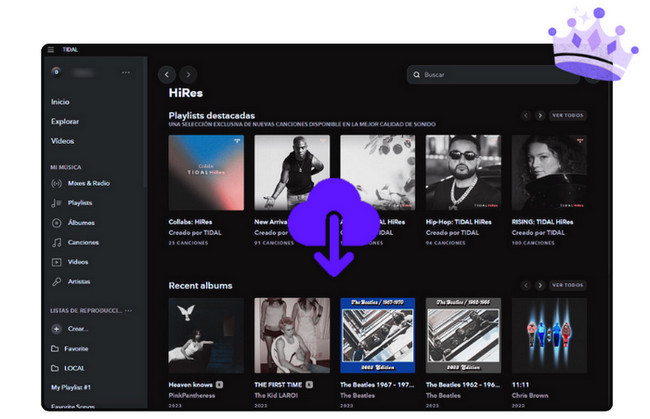
Task: Show previous Recent albums items
Action: (526, 285)
